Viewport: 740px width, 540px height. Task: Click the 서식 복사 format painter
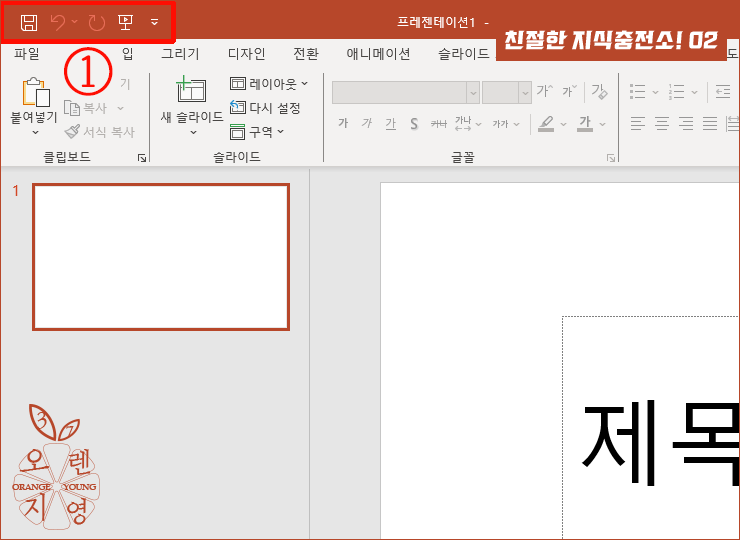100,131
